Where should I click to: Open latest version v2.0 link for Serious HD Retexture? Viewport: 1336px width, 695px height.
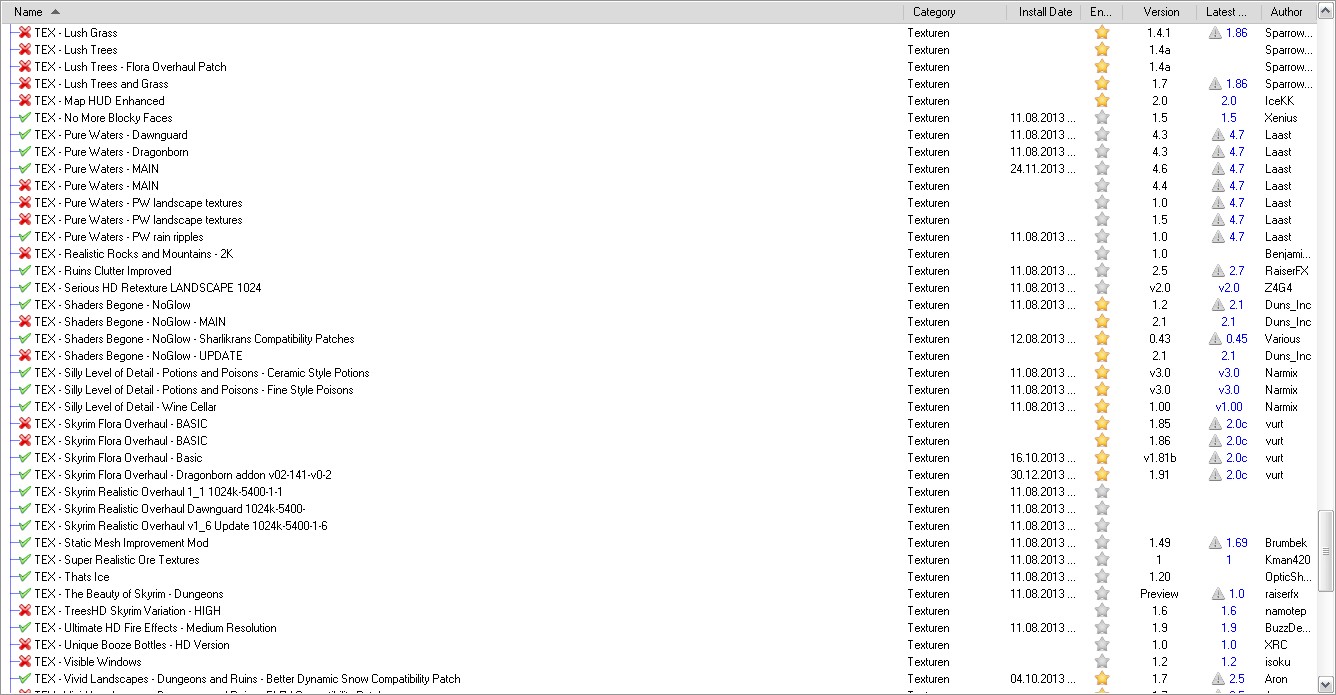point(1228,288)
